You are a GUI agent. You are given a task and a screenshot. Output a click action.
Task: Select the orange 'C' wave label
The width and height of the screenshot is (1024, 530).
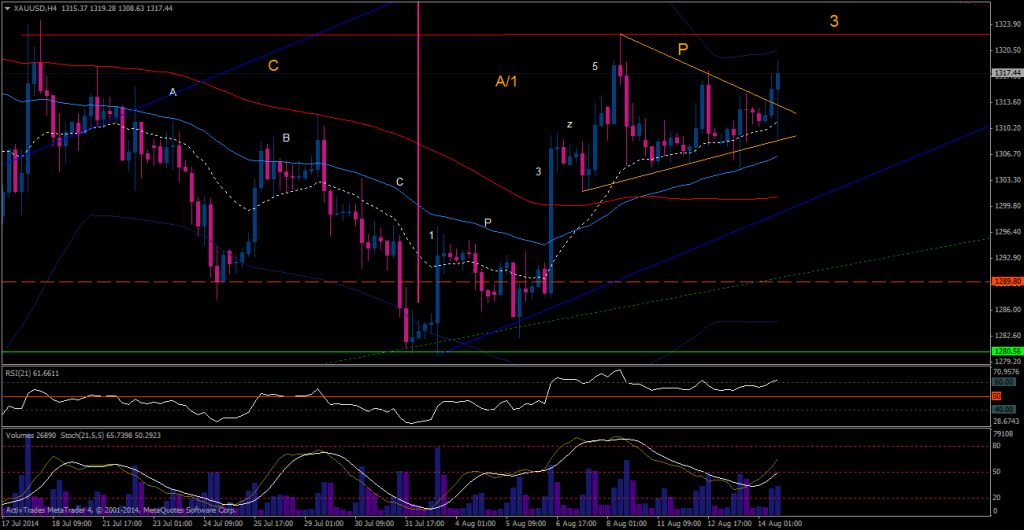274,65
